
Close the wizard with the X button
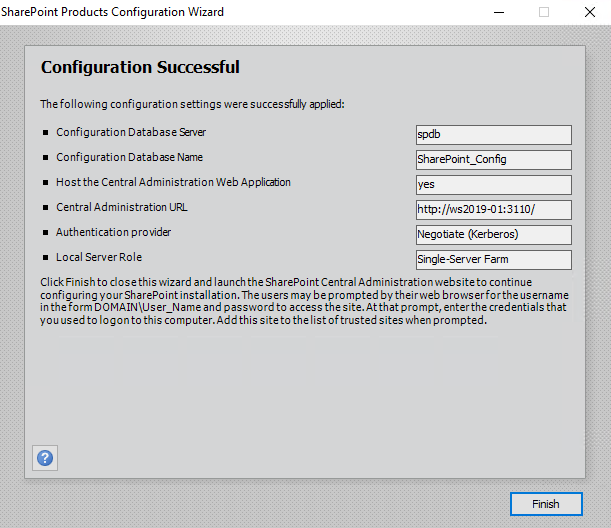(x=590, y=12)
